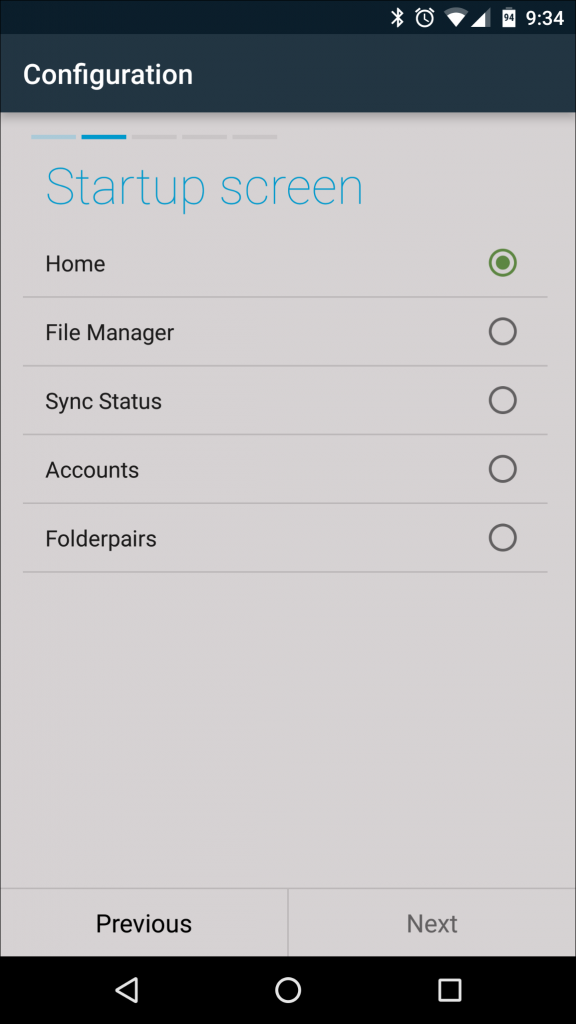Enable the Folderpairs radio button
This screenshot has height=1024, width=576.
(x=503, y=537)
